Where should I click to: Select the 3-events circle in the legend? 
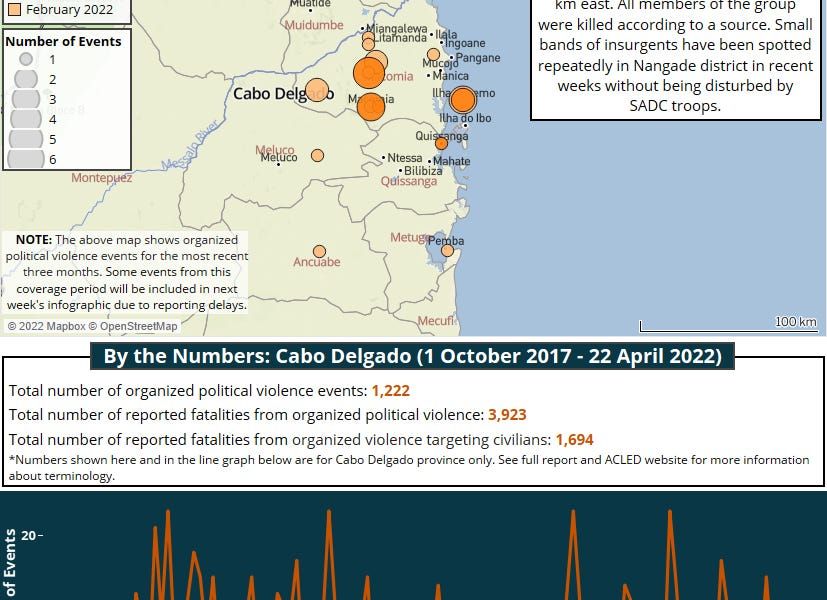pyautogui.click(x=26, y=99)
